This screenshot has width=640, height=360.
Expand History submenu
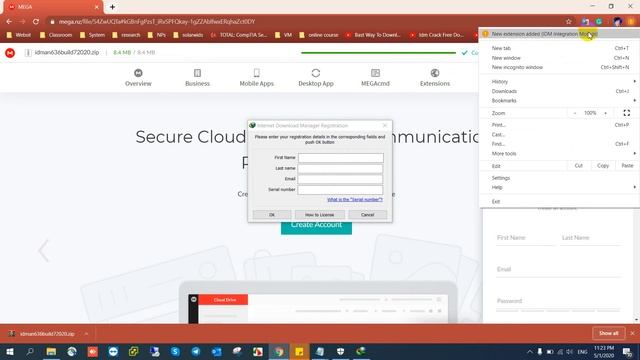[634, 82]
